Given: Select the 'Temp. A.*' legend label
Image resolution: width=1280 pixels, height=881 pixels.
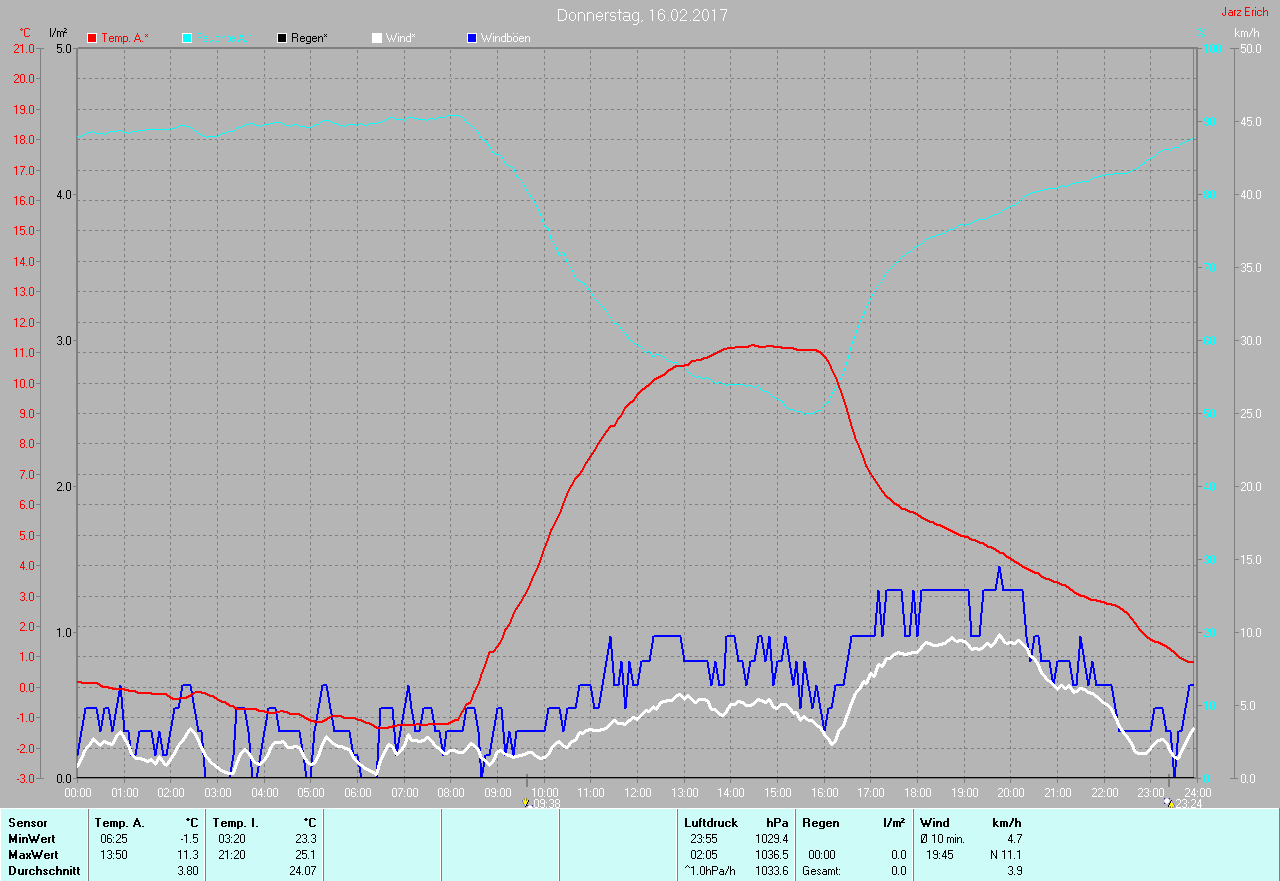Looking at the screenshot, I should point(125,38).
